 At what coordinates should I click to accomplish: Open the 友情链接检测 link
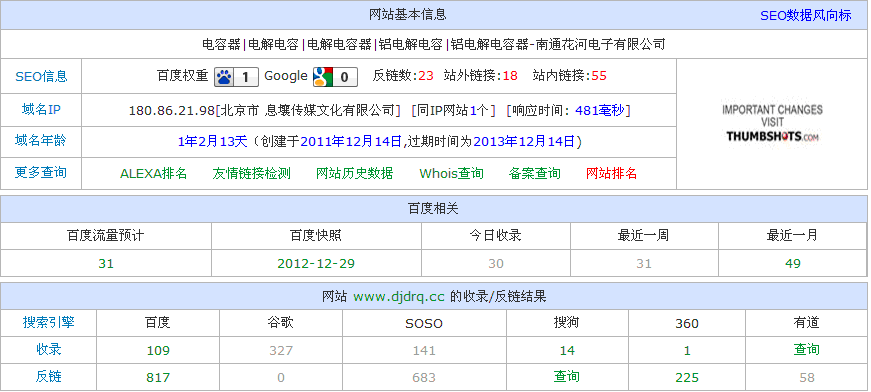(x=252, y=174)
